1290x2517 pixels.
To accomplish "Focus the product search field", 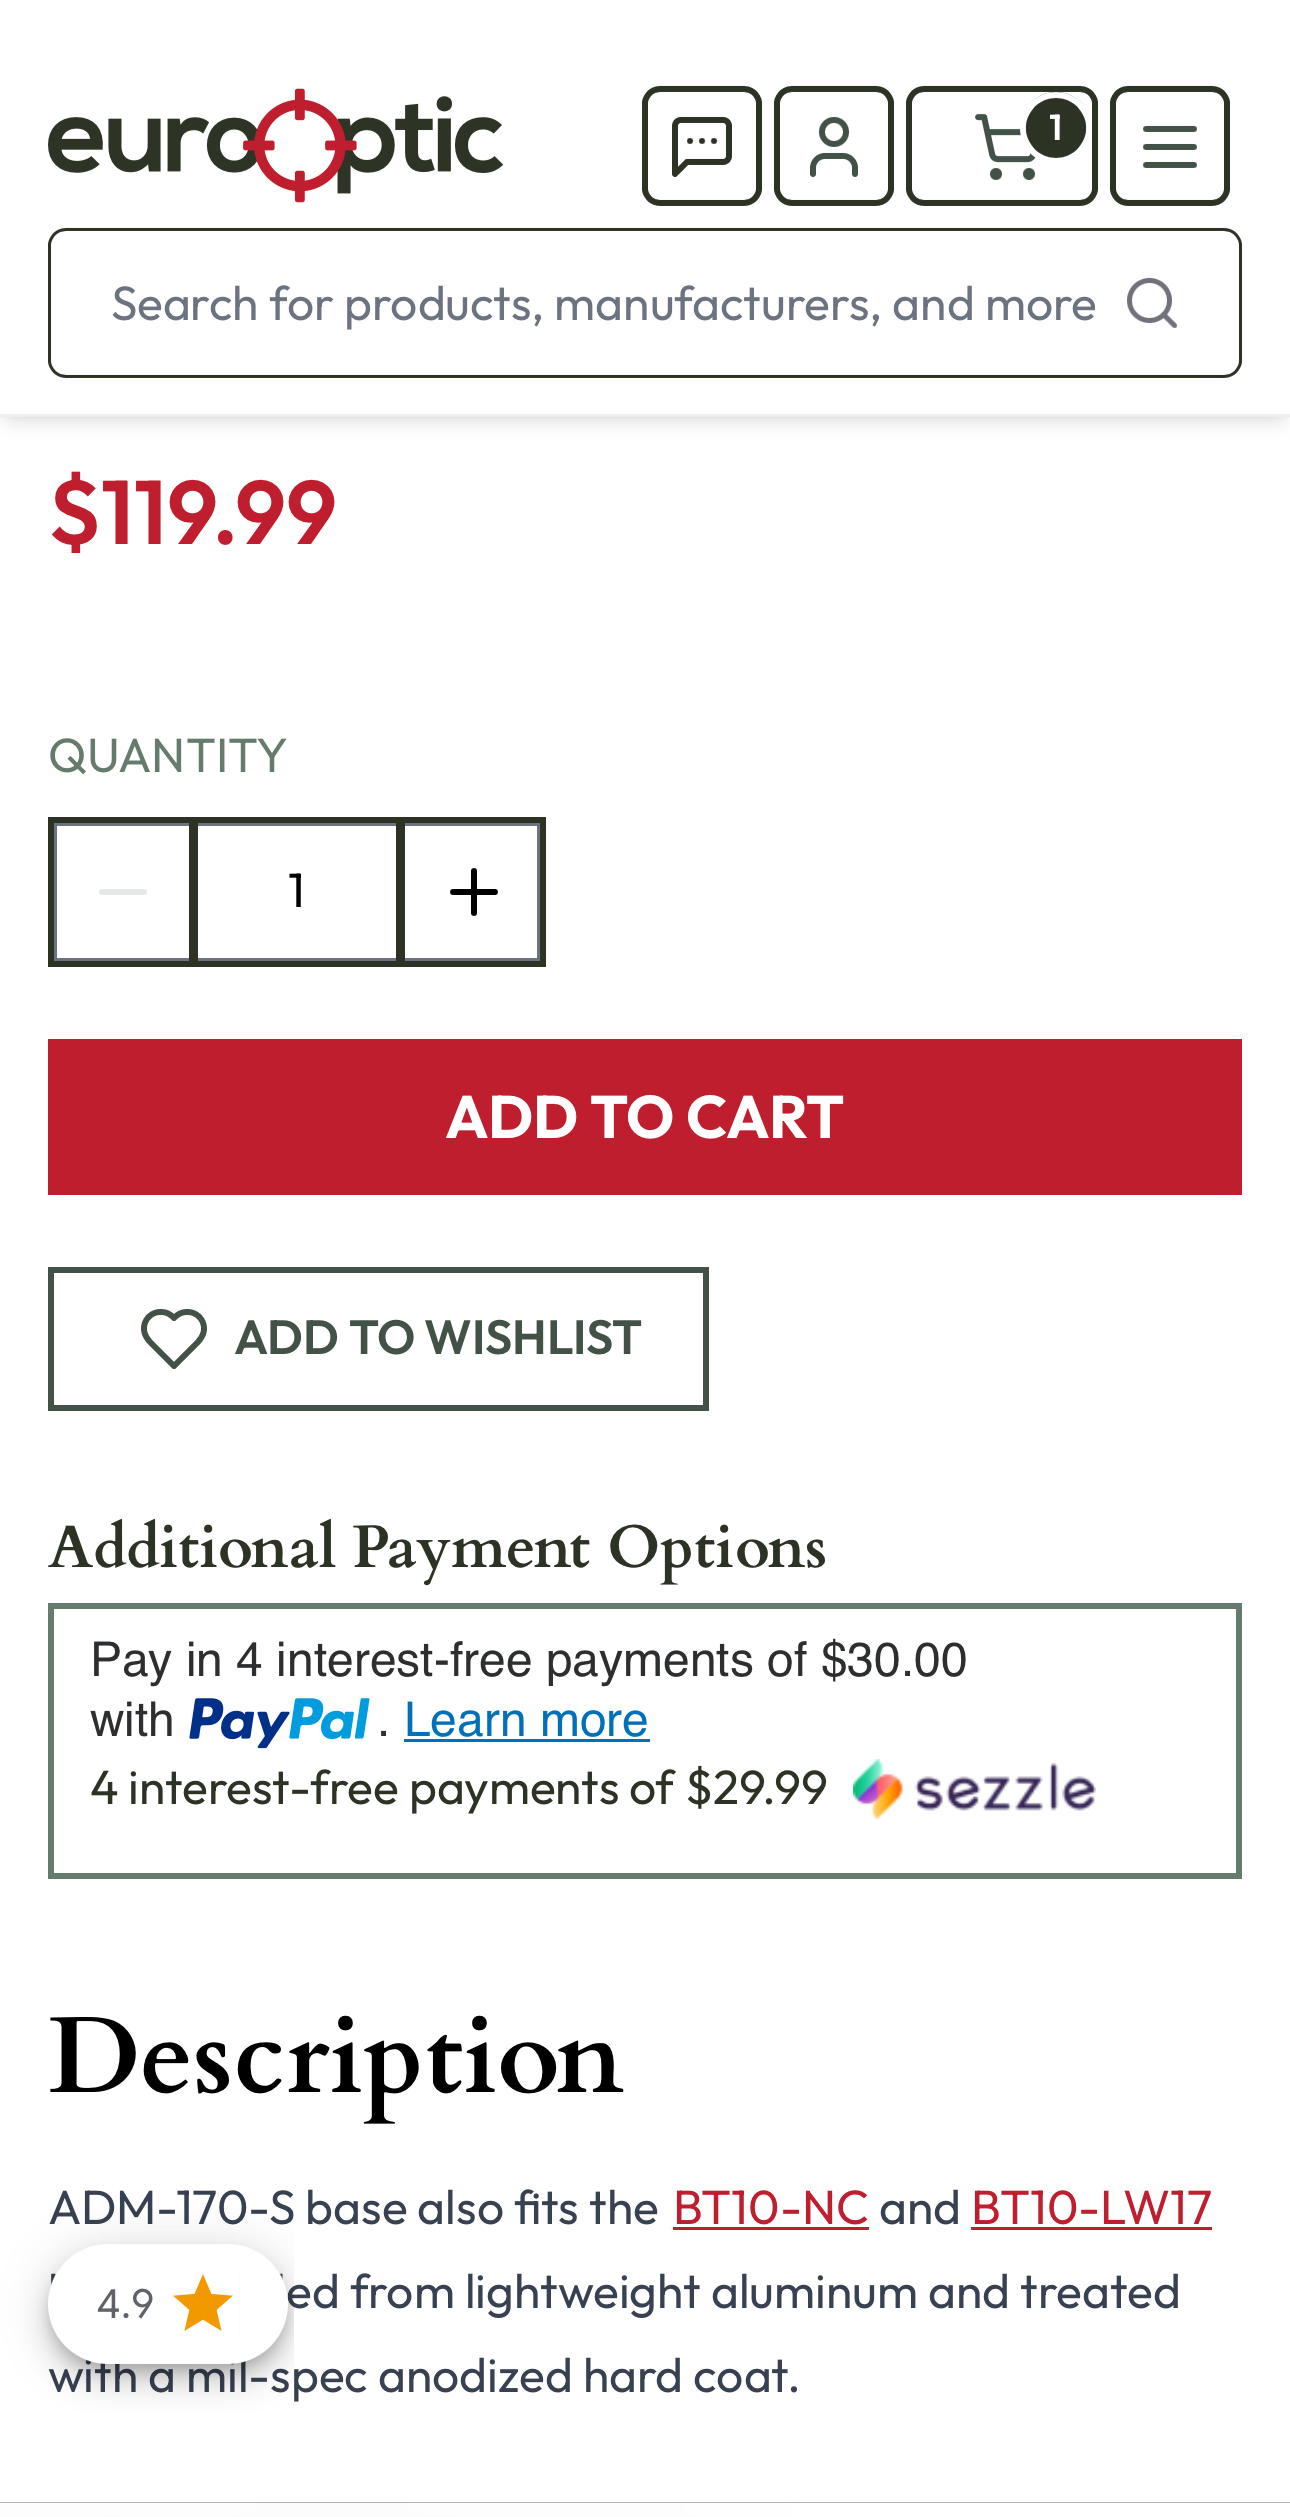I will (600, 303).
